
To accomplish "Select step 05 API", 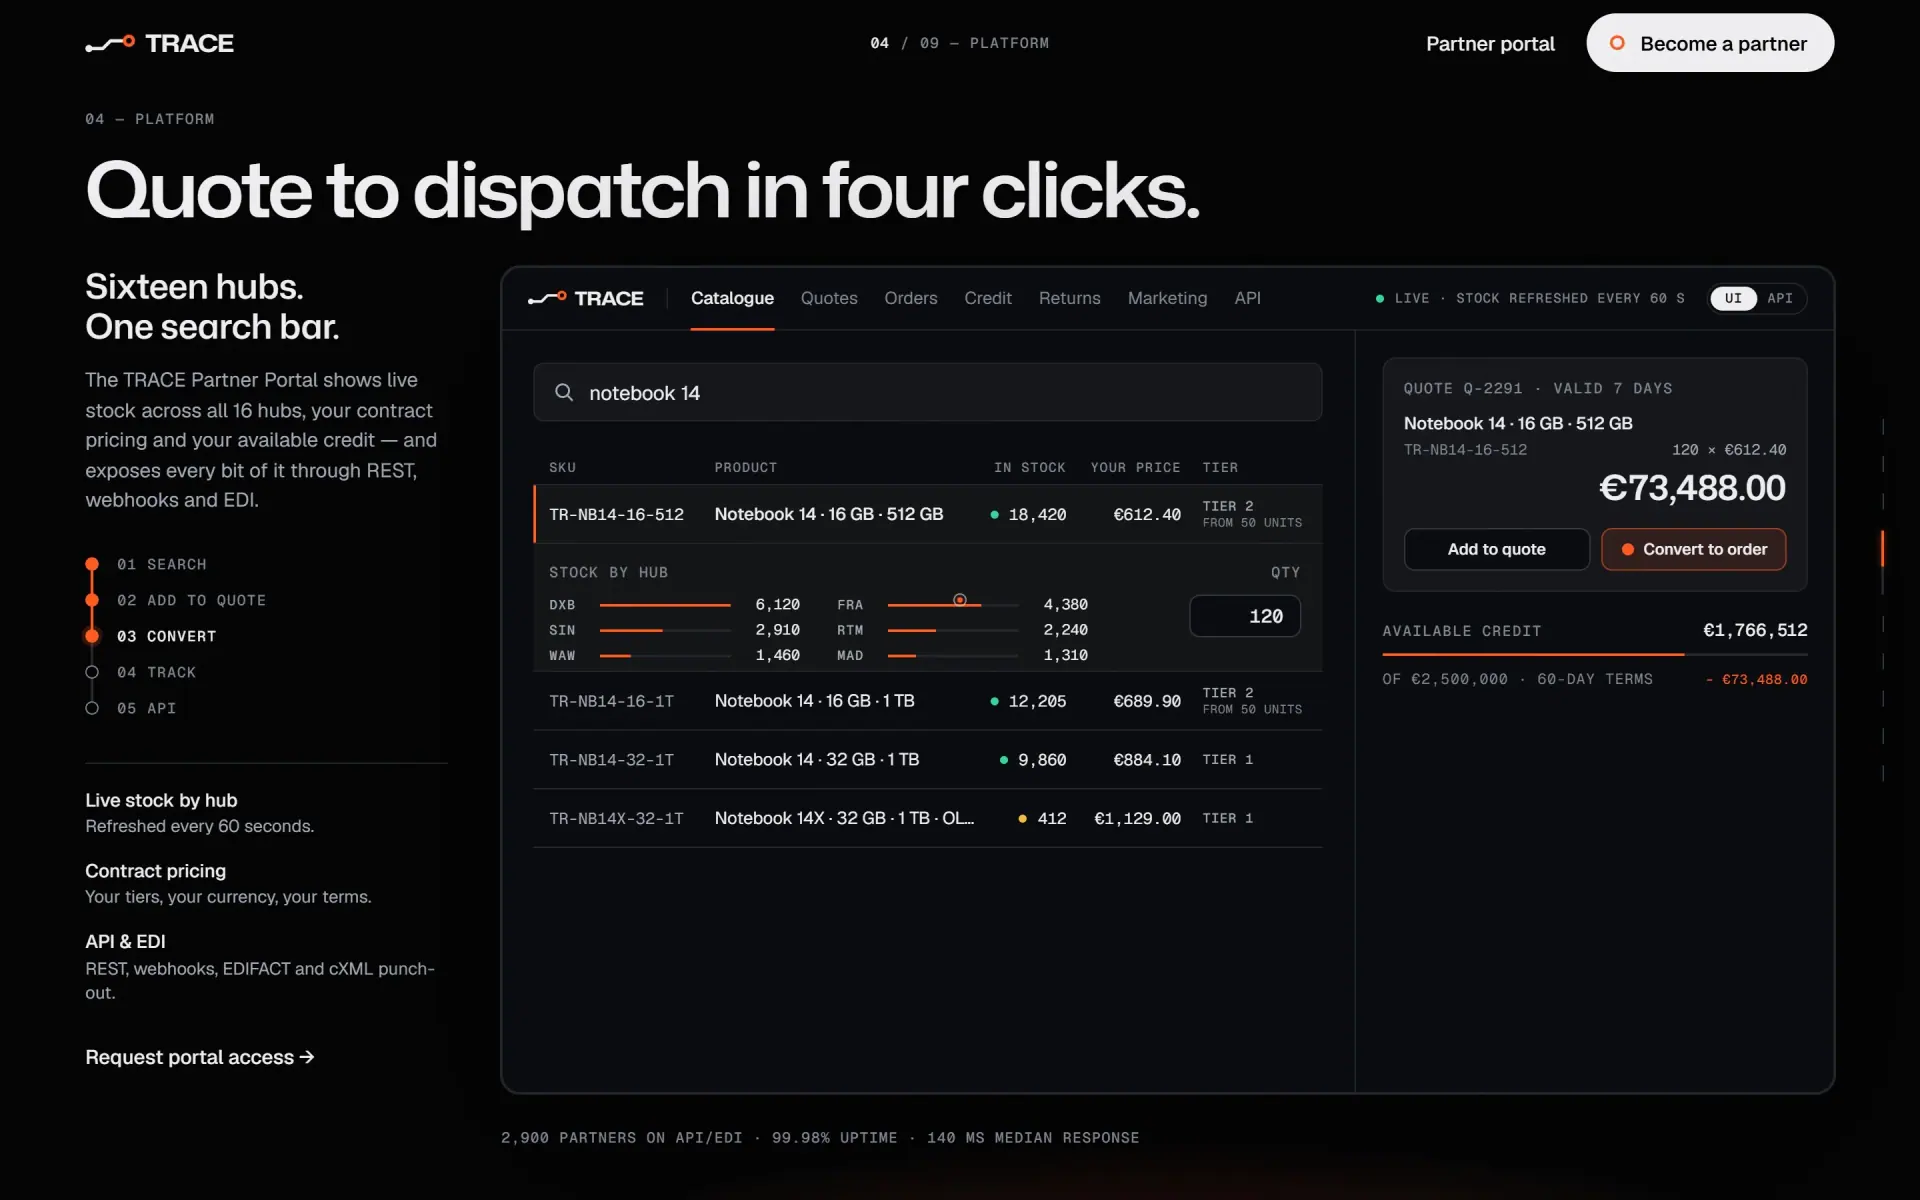I will tap(131, 708).
